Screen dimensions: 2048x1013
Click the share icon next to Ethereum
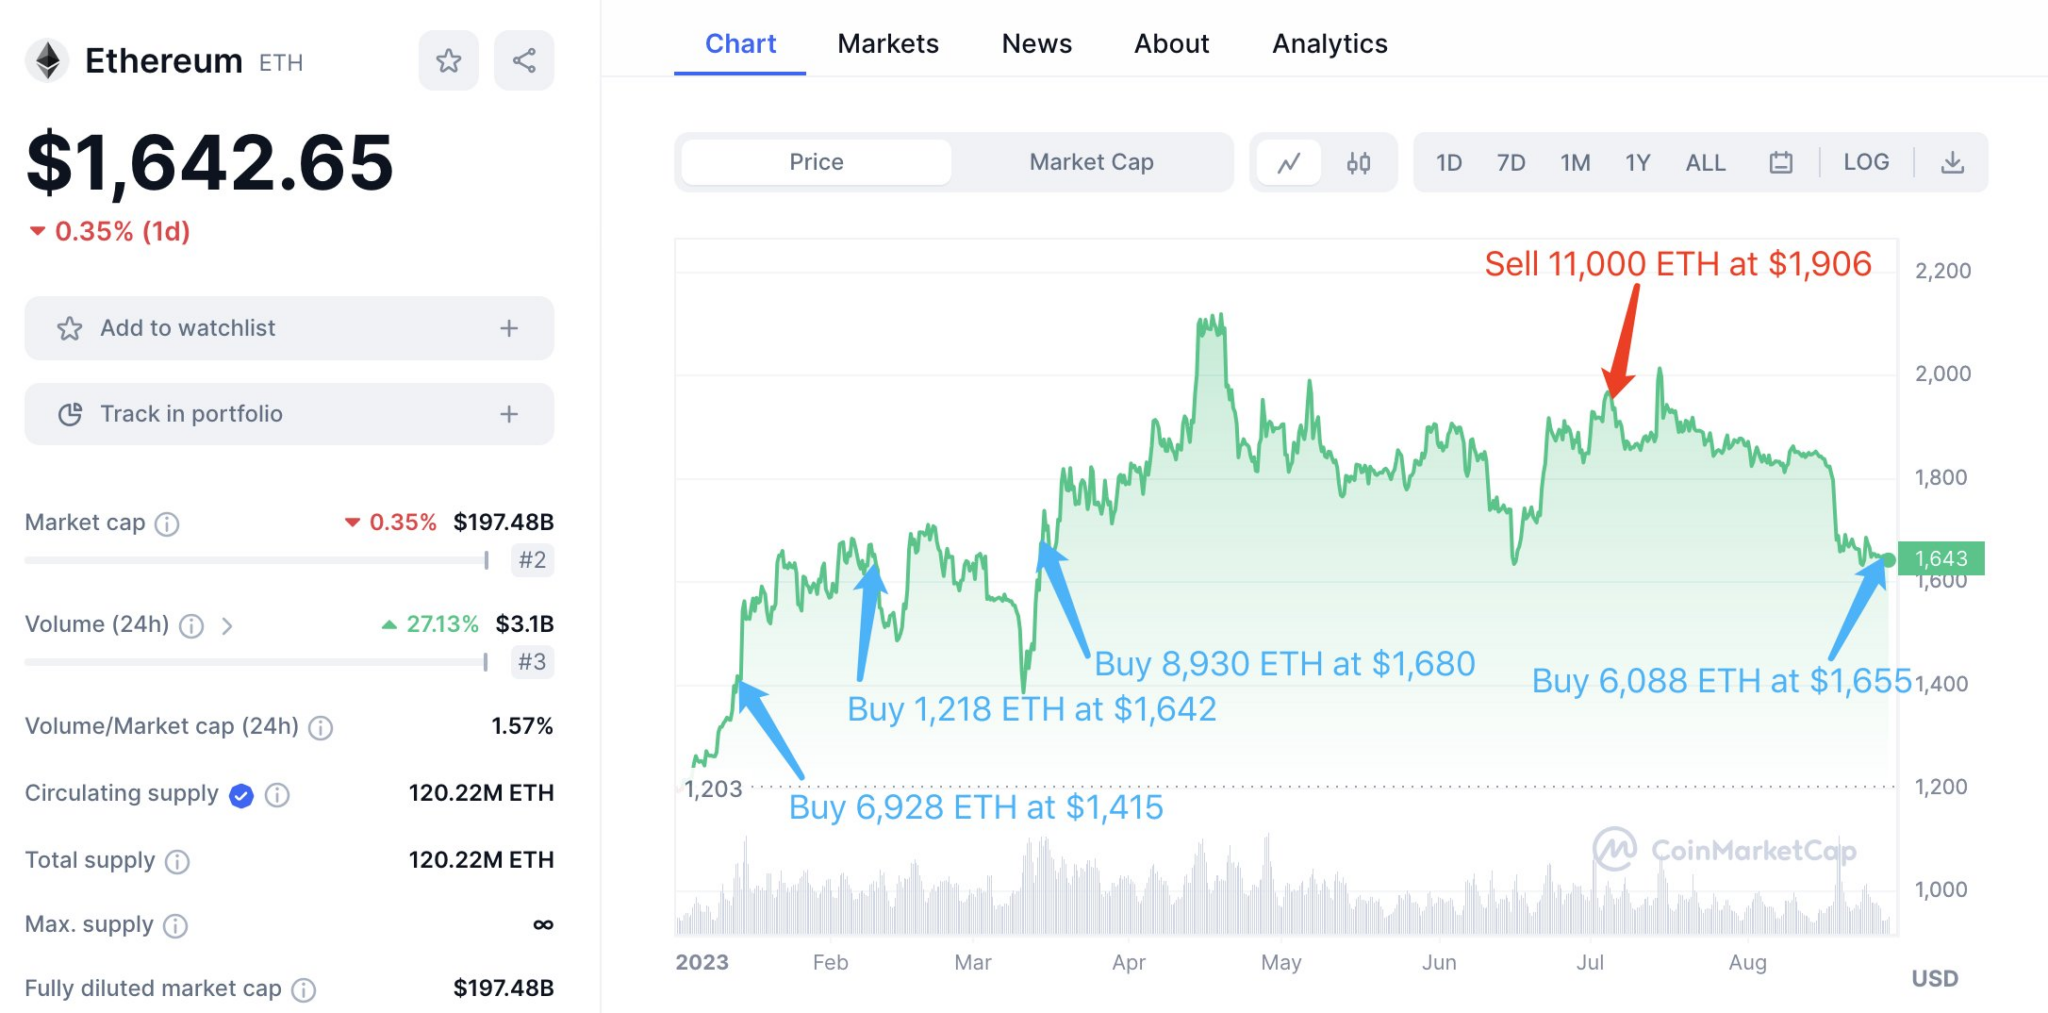coord(524,61)
